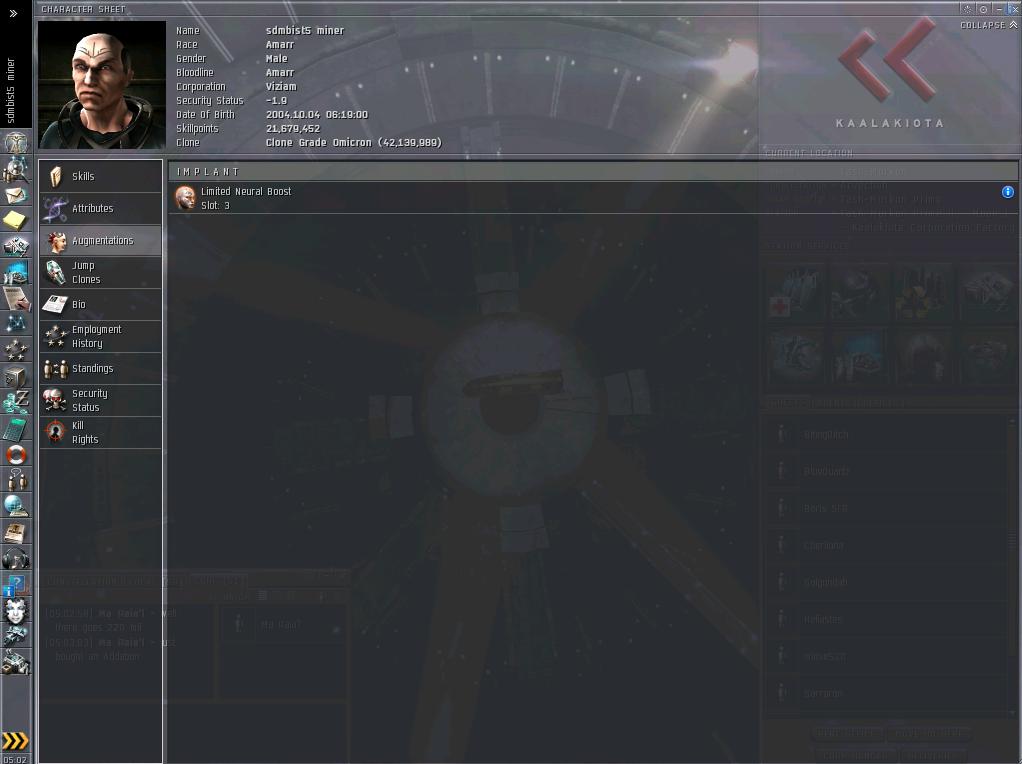Open the Bio tab

pyautogui.click(x=100, y=304)
